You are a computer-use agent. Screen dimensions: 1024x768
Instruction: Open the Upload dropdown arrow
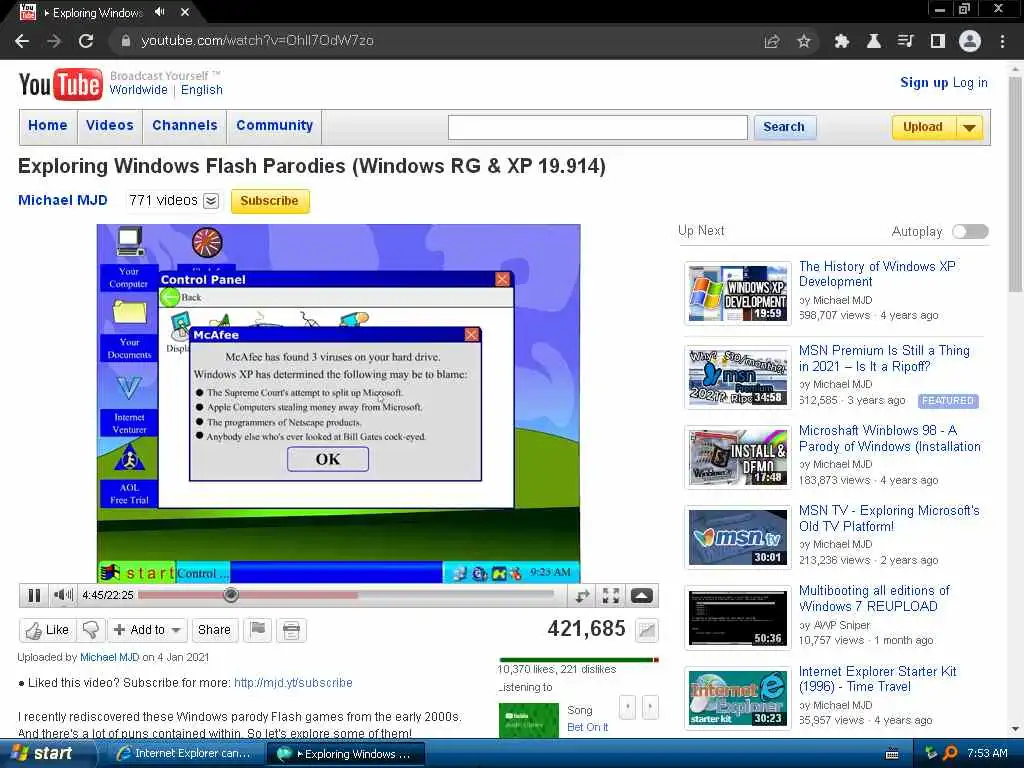[970, 127]
